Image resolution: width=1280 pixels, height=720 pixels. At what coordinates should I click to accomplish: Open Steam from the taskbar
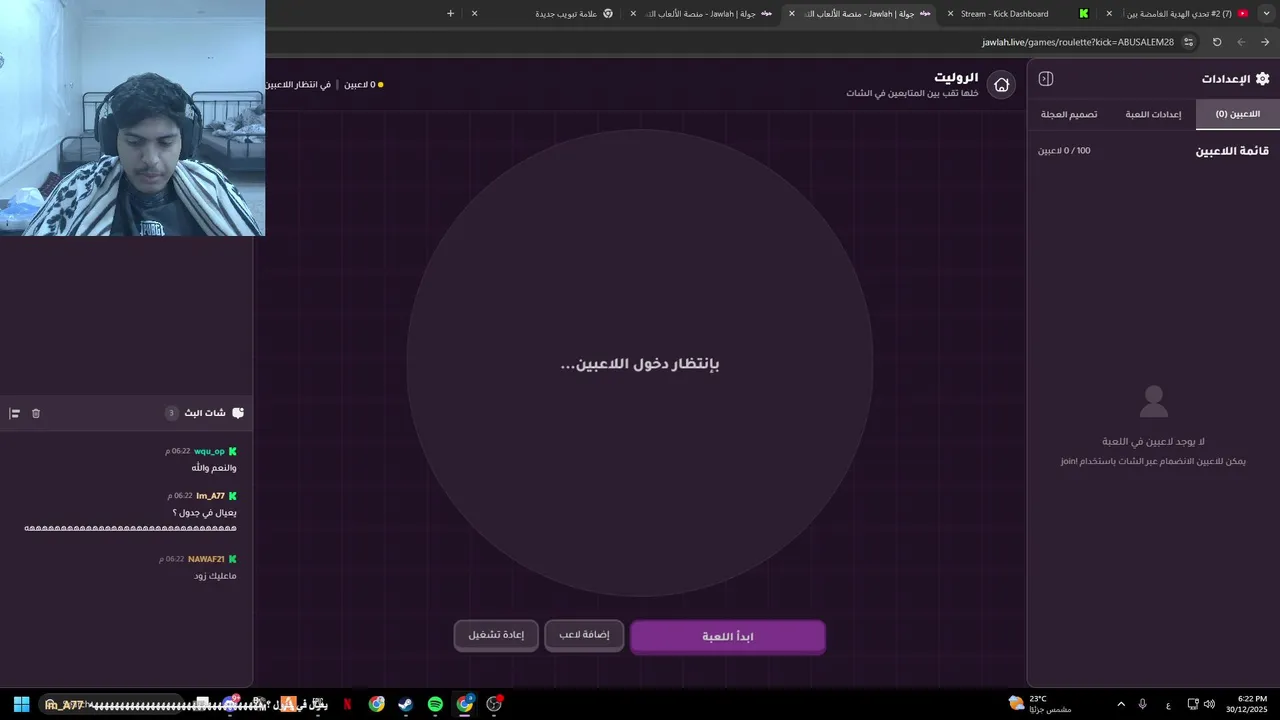pos(405,704)
